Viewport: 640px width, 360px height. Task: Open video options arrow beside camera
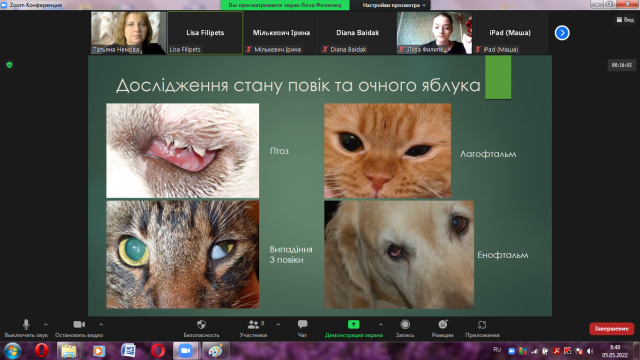(x=101, y=324)
